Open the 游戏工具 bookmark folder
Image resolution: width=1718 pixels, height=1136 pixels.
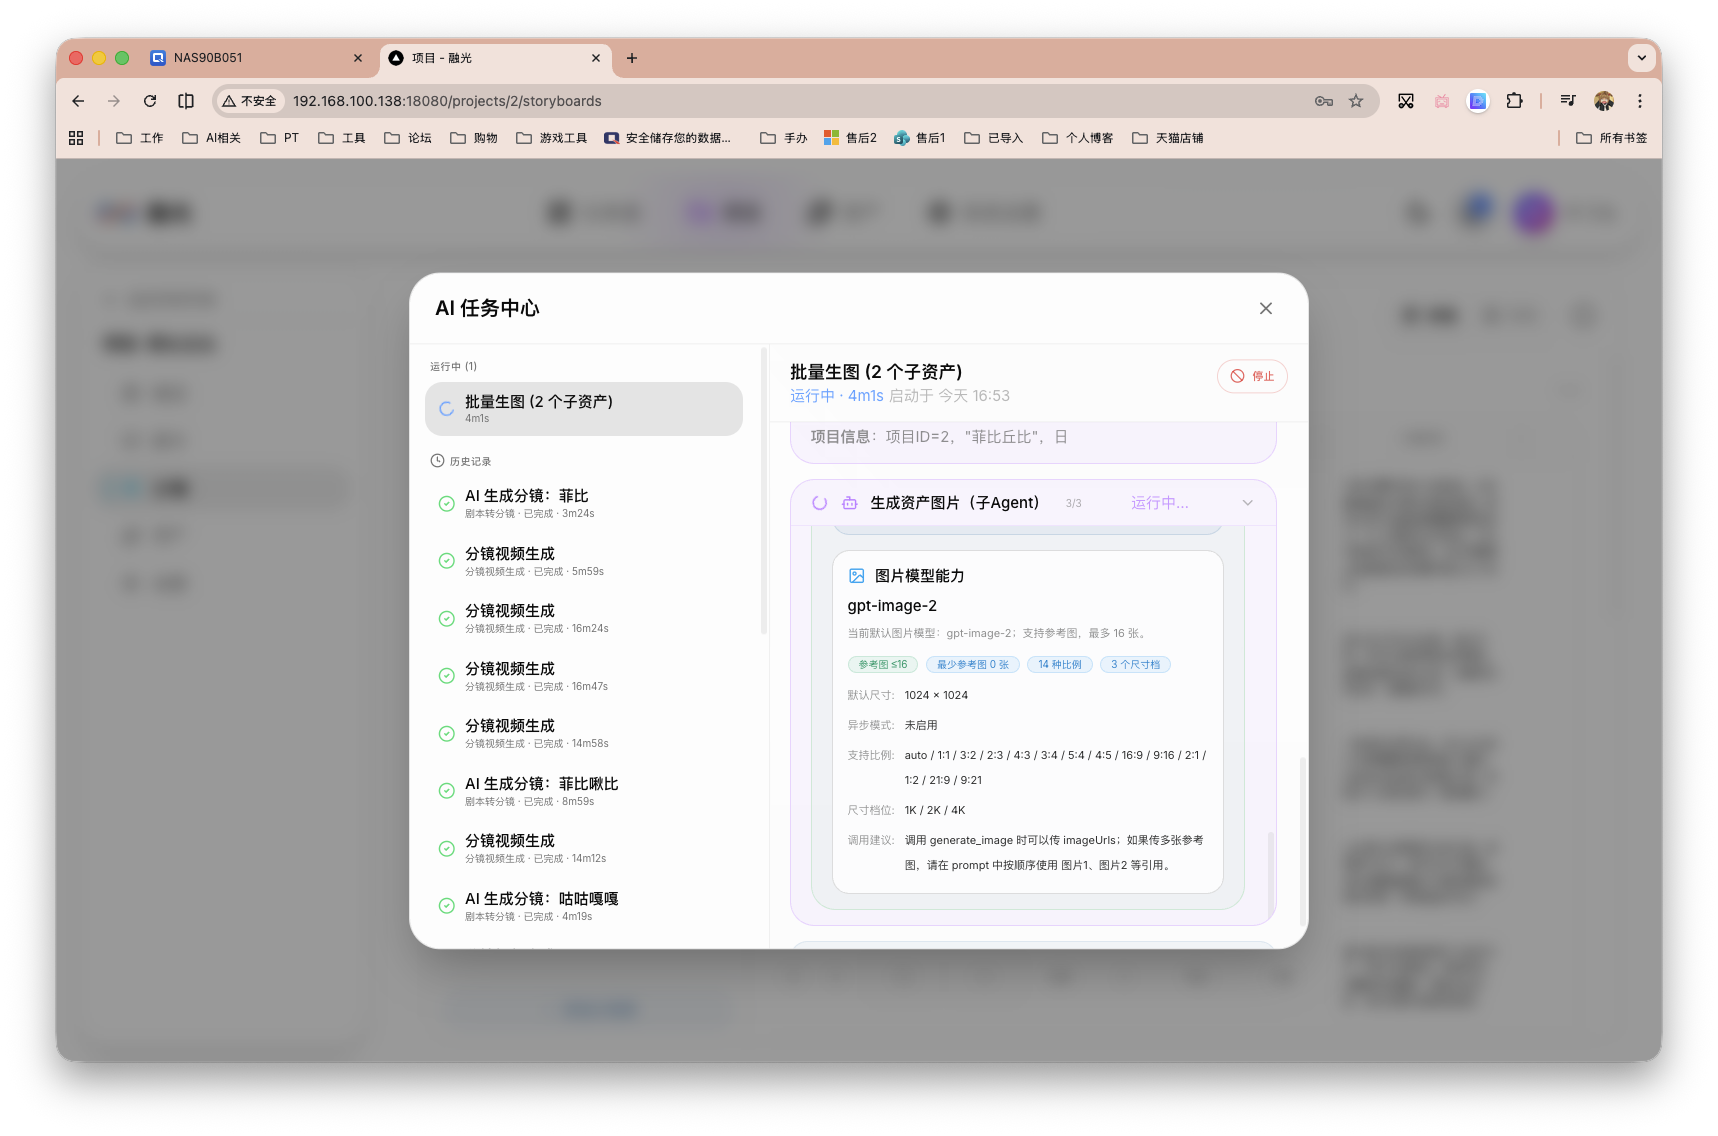[x=552, y=138]
